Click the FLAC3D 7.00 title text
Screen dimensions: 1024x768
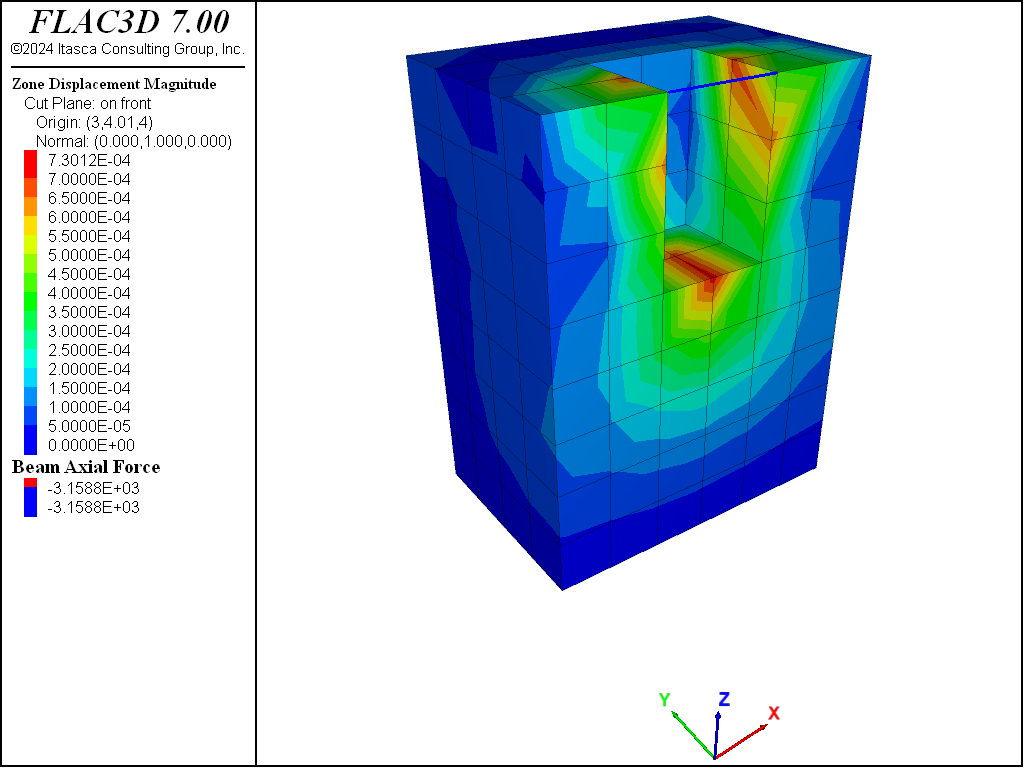(129, 22)
